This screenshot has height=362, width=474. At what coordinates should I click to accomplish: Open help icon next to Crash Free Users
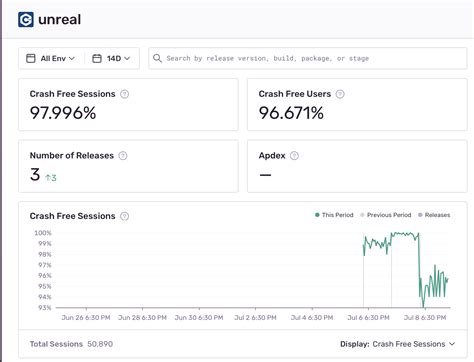[340, 94]
